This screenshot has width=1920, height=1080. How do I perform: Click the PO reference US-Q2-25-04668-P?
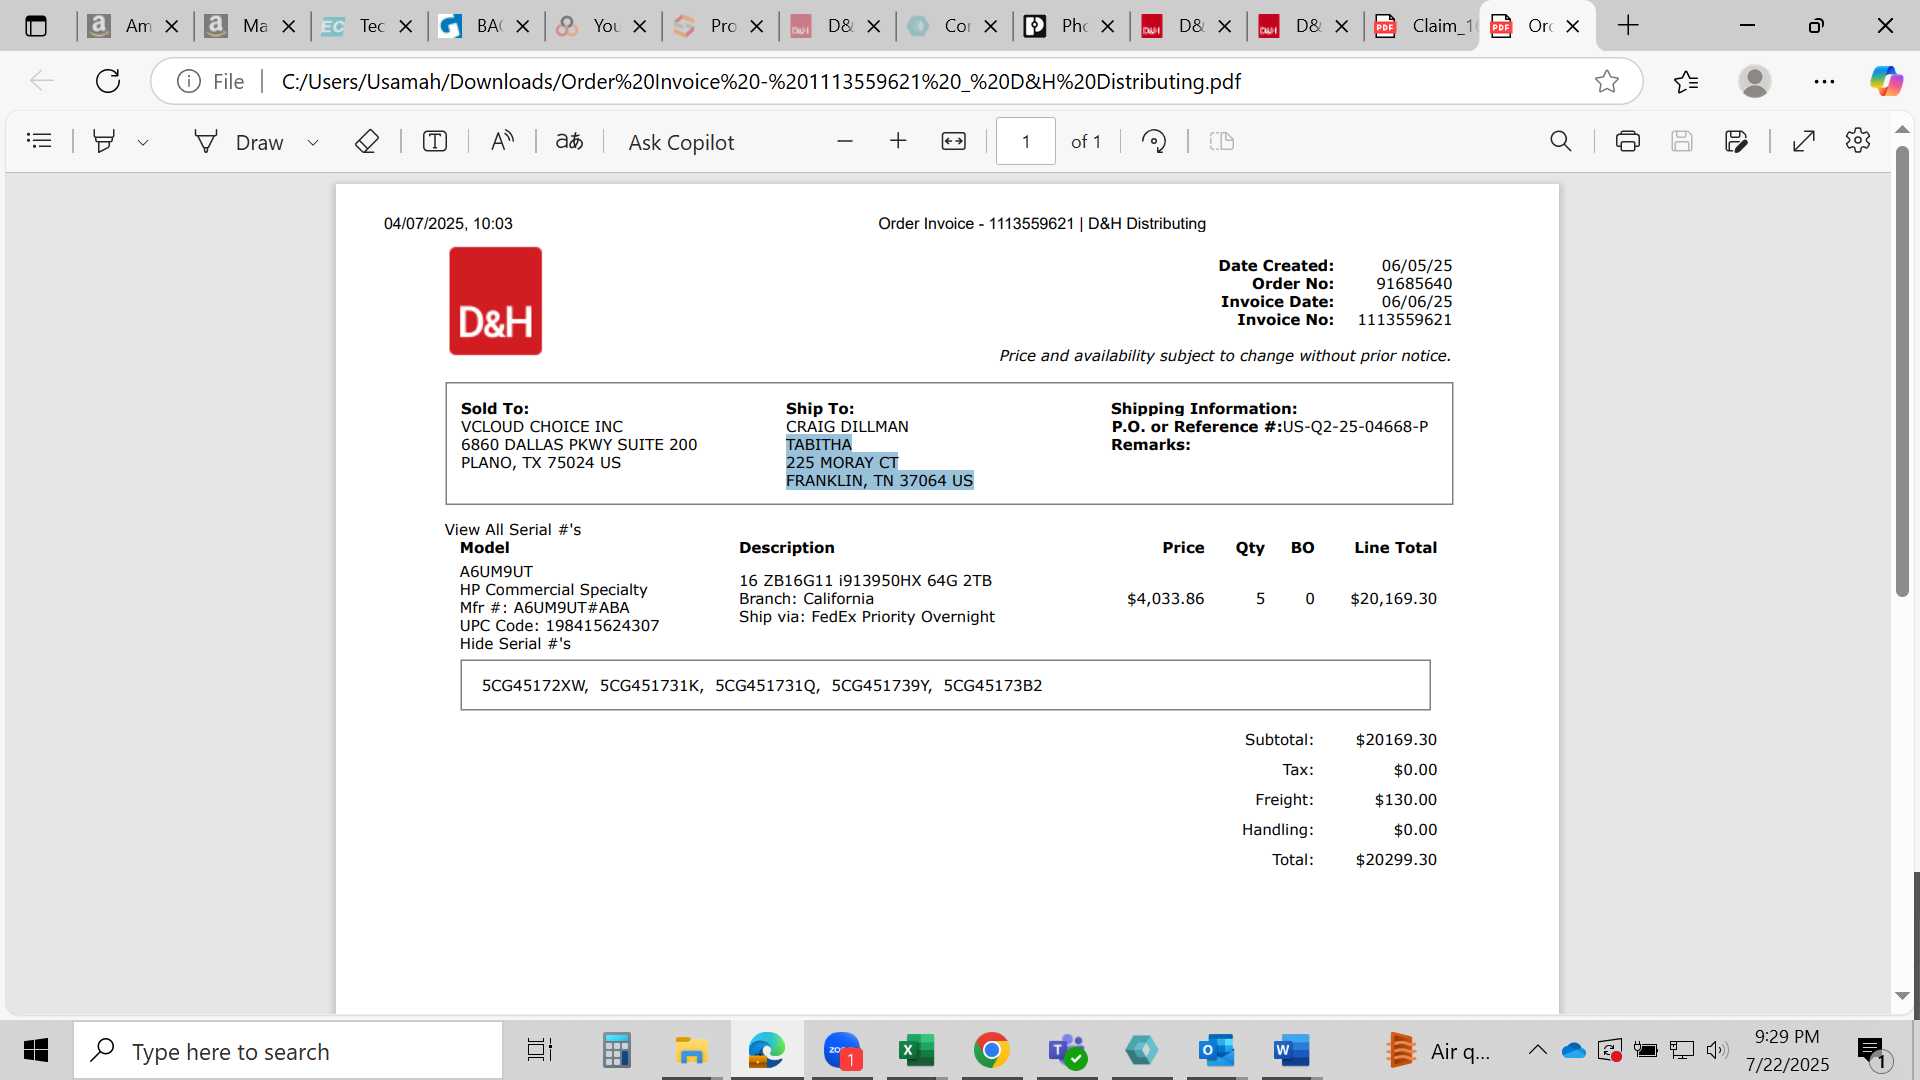click(x=1355, y=427)
